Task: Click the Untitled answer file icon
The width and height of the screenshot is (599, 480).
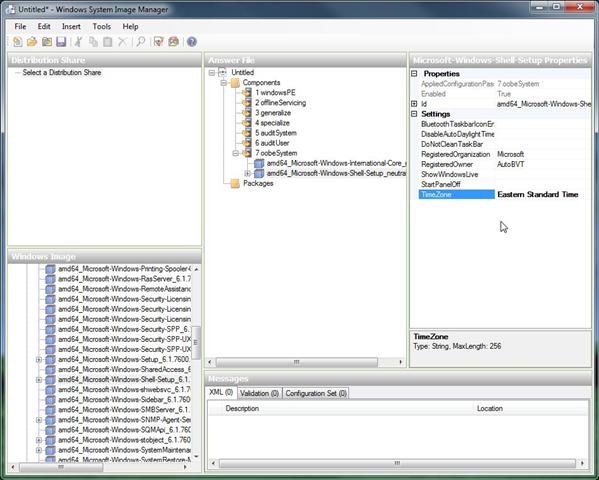Action: pos(223,72)
